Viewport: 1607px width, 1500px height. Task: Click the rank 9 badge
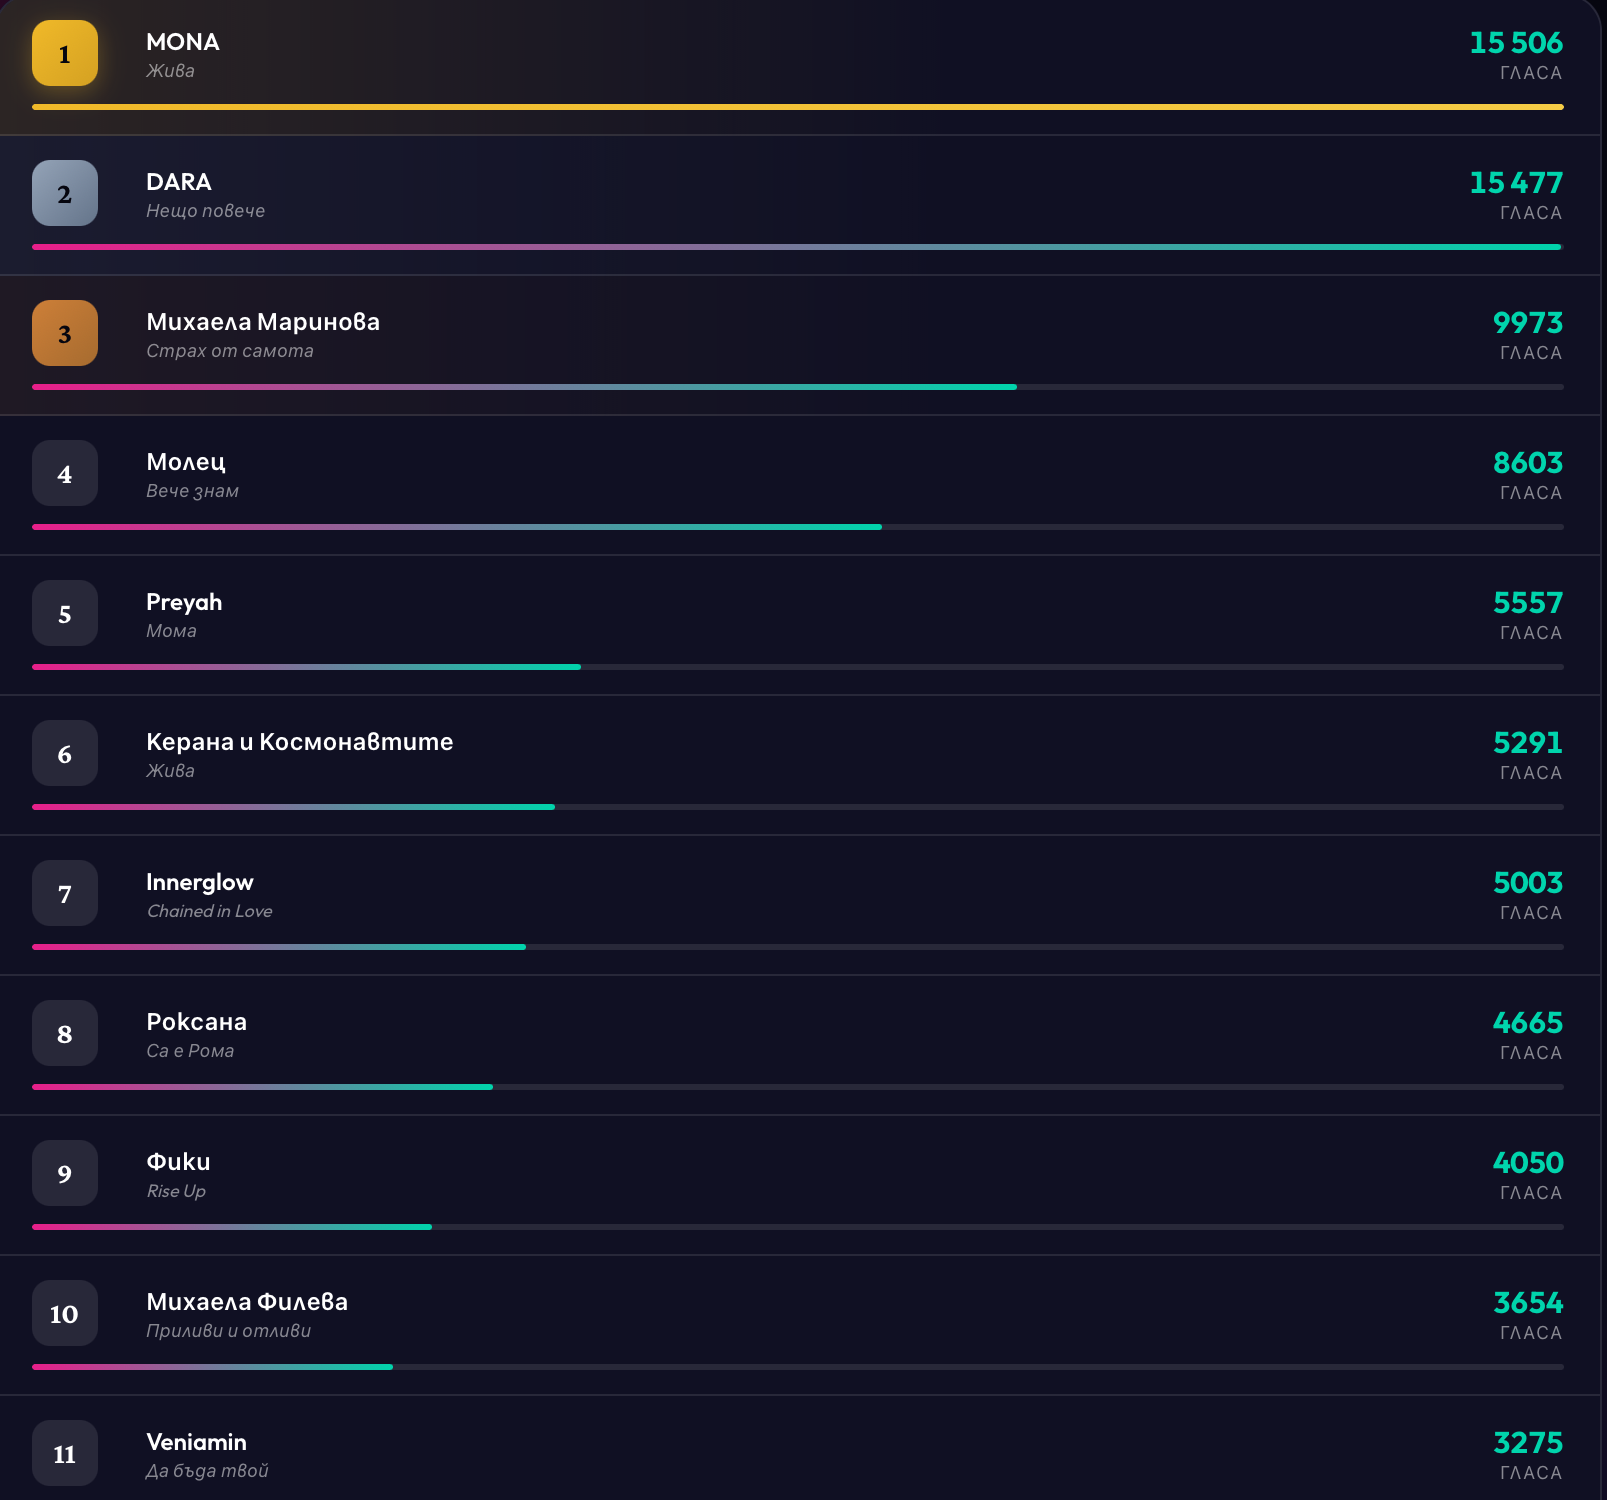(x=65, y=1173)
